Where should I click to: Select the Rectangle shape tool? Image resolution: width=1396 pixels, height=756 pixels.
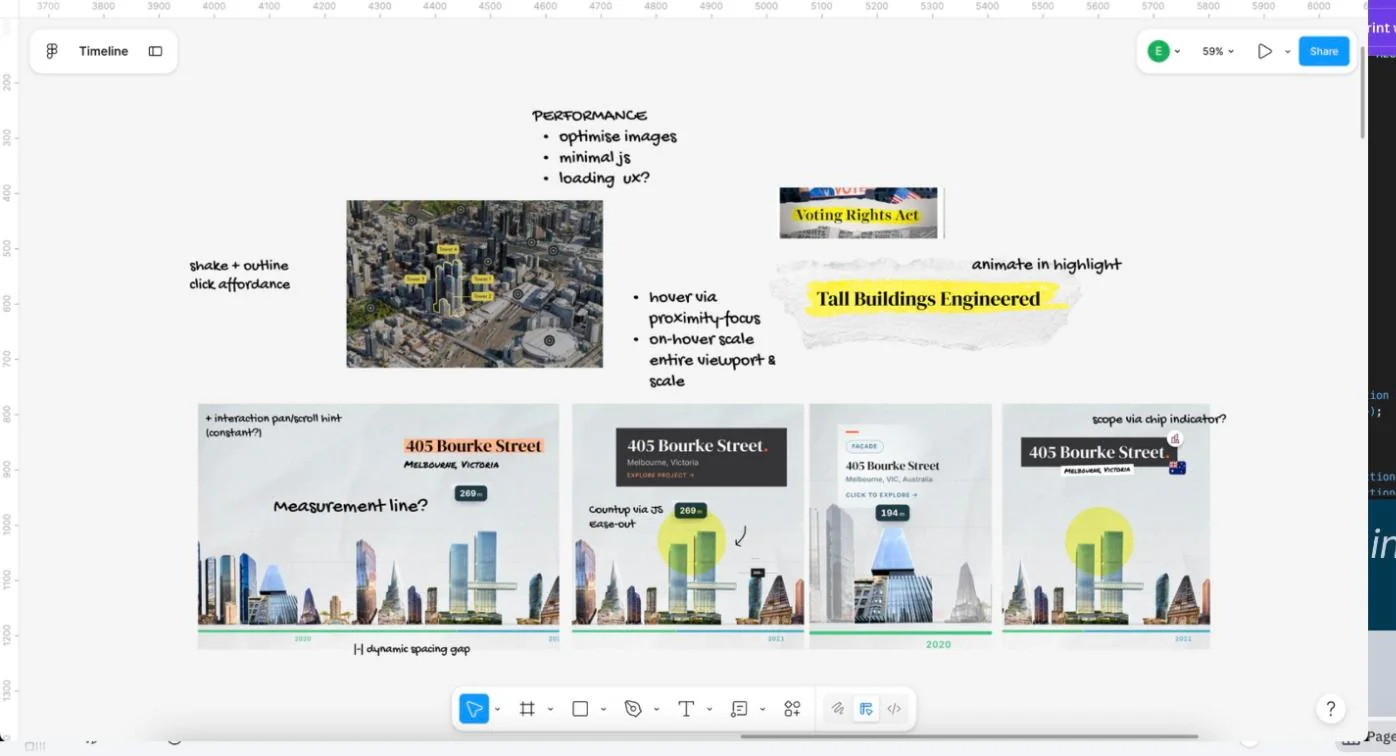click(x=580, y=709)
